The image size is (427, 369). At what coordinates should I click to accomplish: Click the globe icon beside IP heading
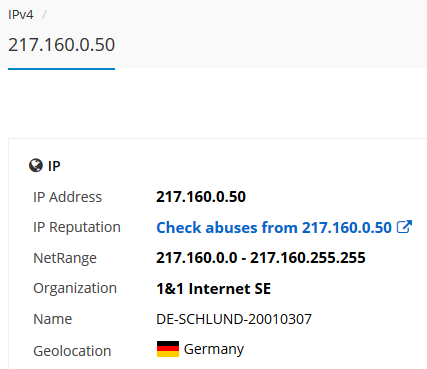(36, 165)
